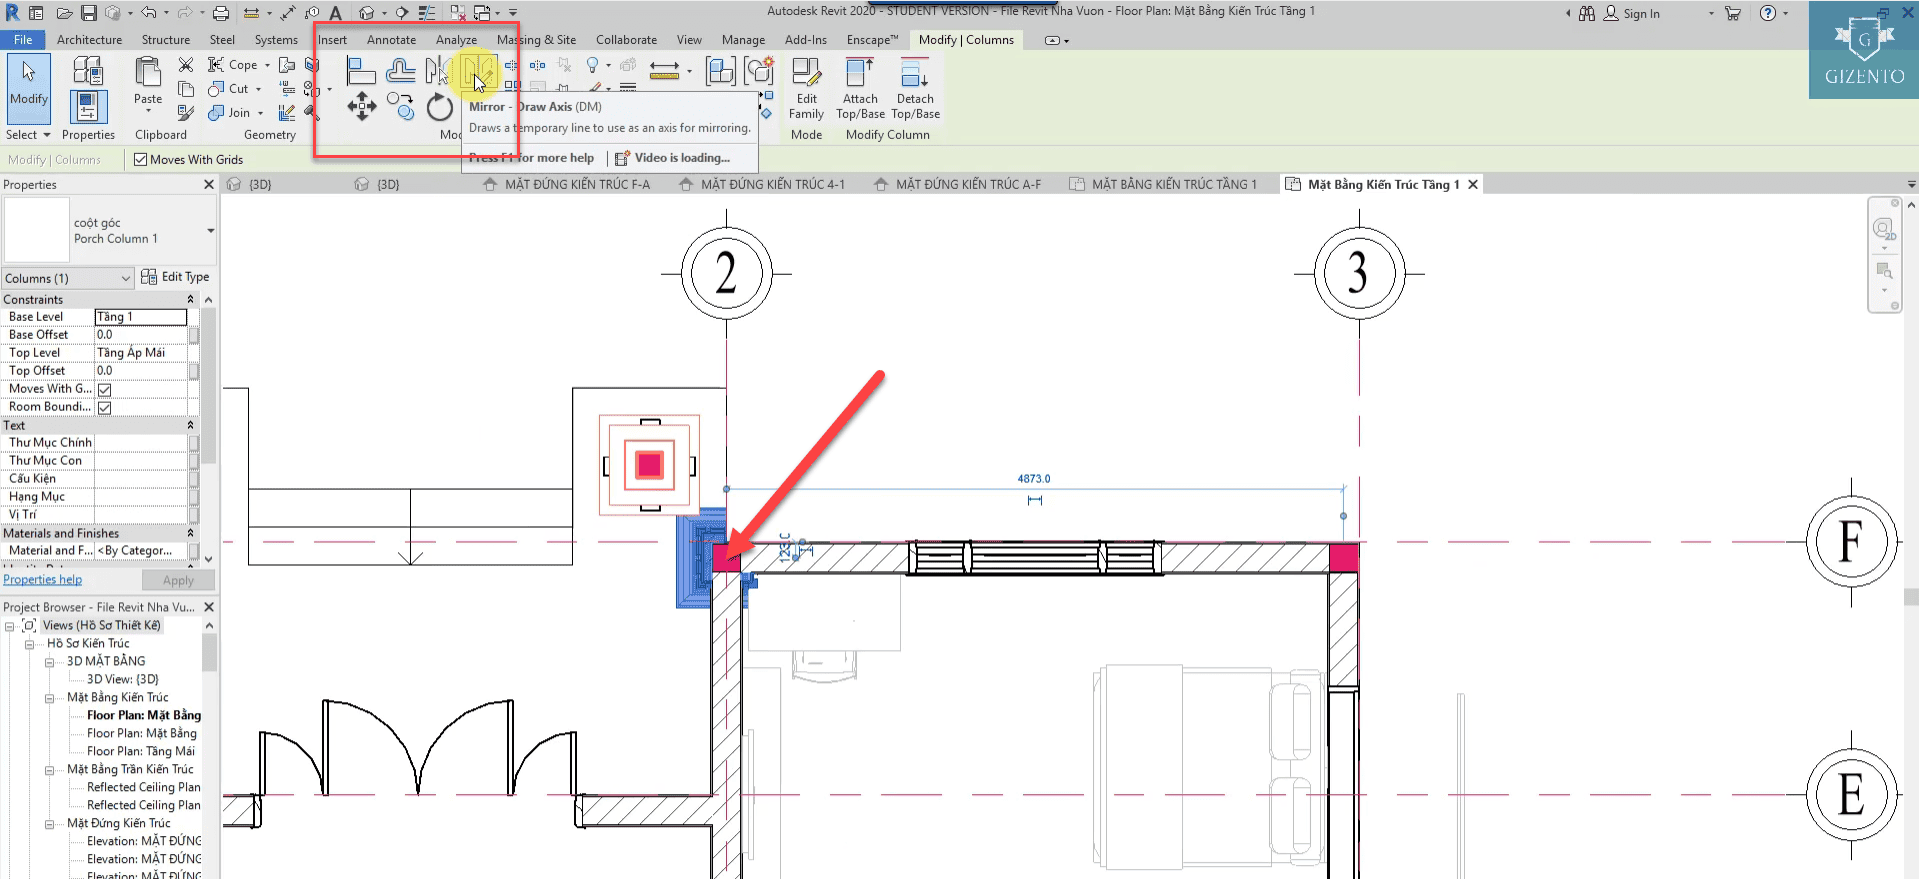
Task: Activate the Align tool in Modify panel
Action: tap(361, 71)
